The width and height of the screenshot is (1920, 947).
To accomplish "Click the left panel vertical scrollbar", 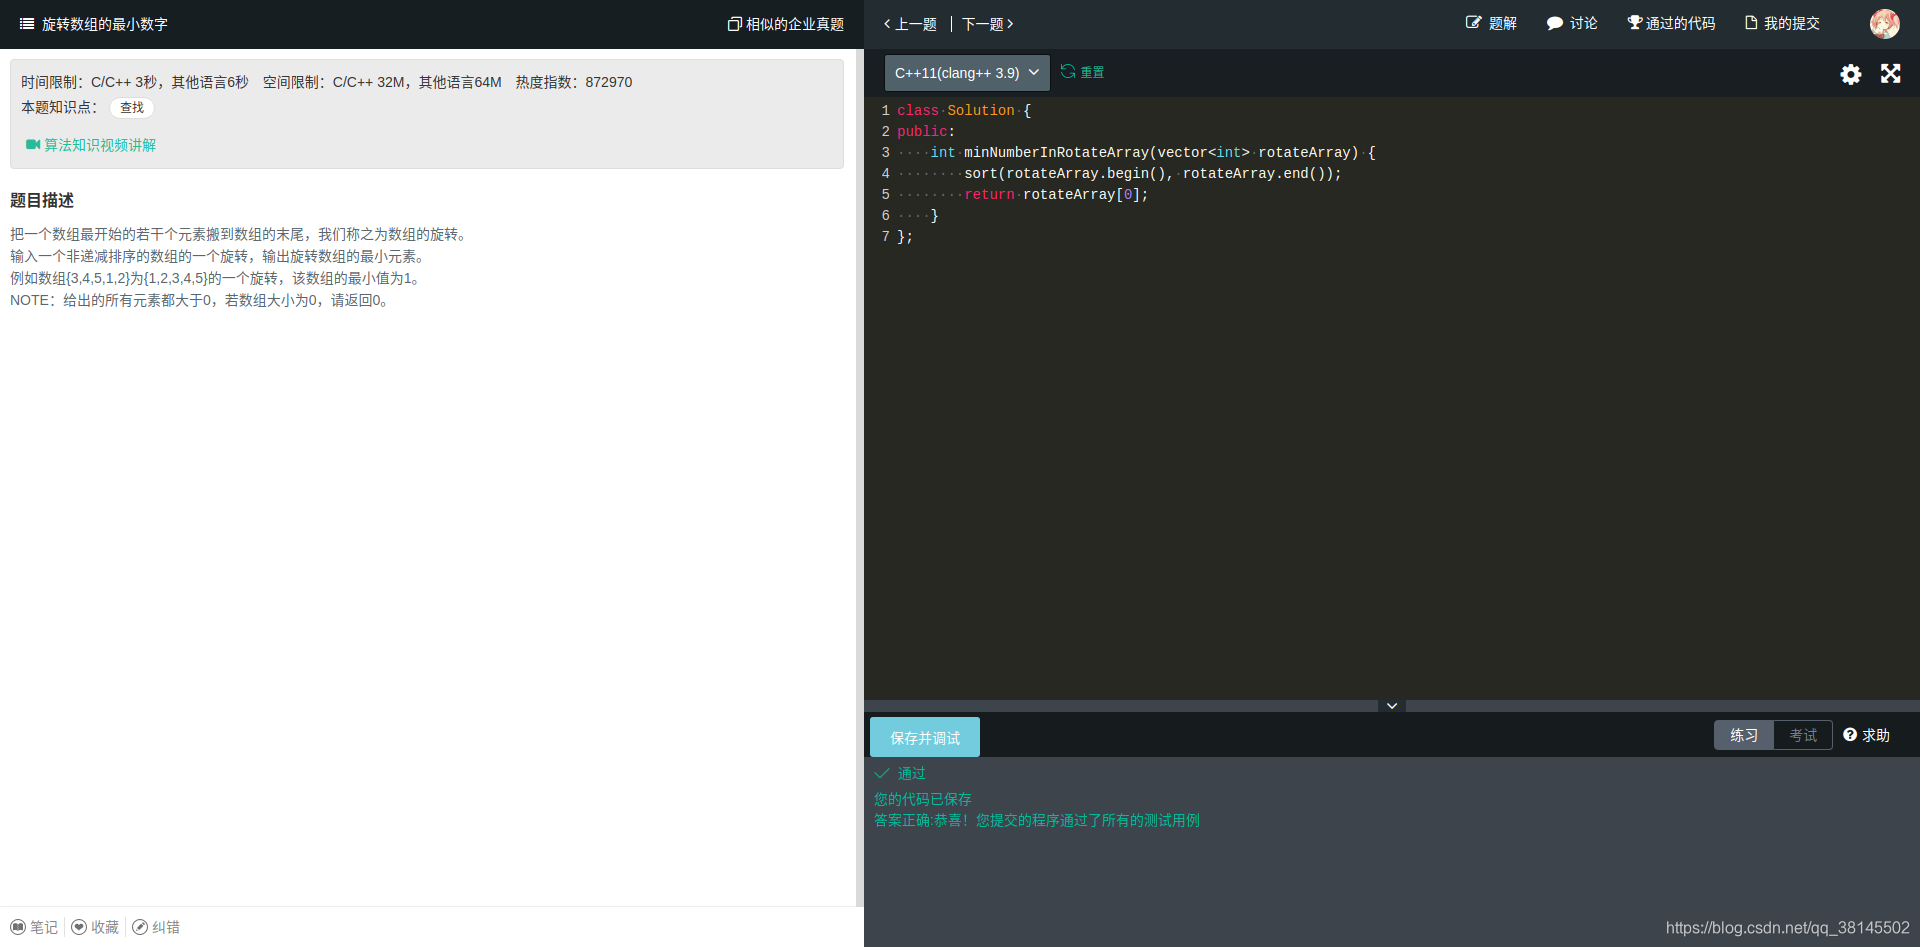I will click(859, 477).
